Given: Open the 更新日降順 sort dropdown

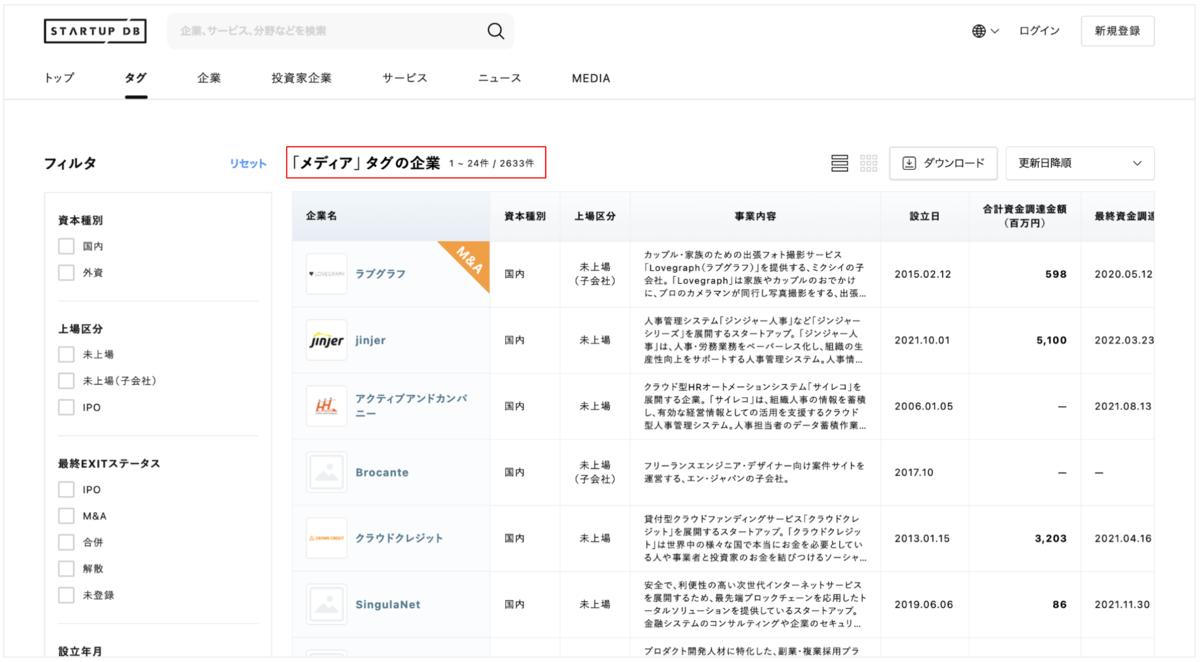Looking at the screenshot, I should 1080,163.
